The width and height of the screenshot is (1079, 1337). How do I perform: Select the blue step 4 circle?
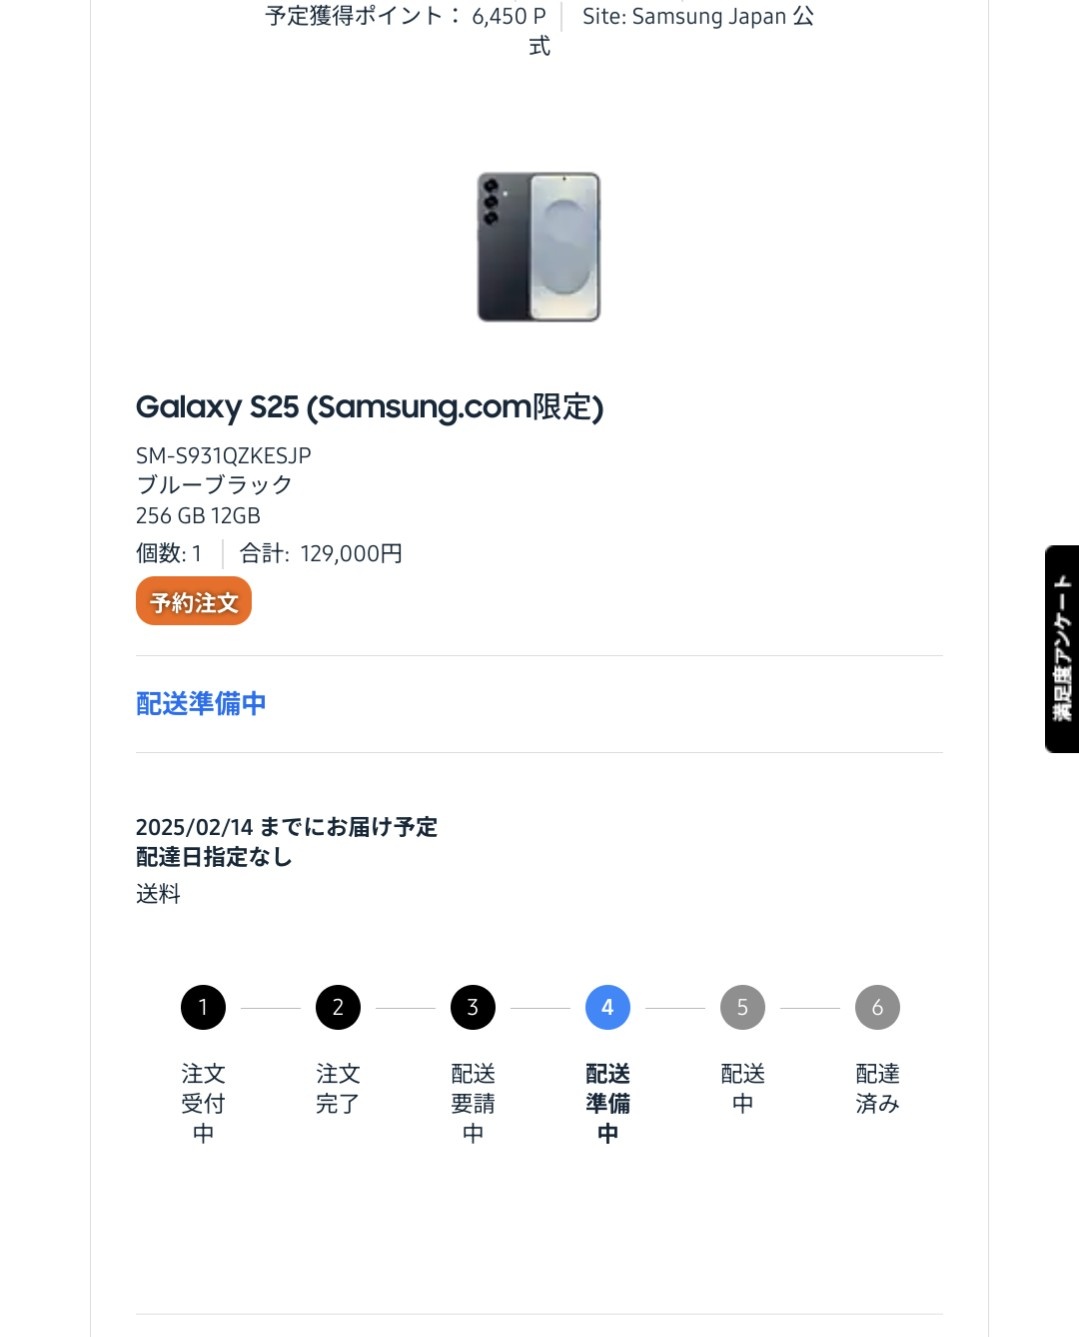tap(608, 1007)
